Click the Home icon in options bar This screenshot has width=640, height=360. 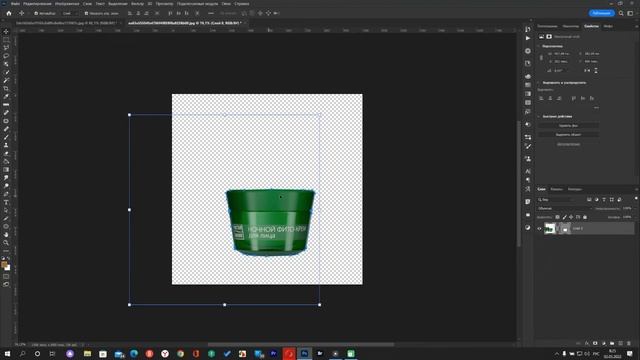point(9,13)
